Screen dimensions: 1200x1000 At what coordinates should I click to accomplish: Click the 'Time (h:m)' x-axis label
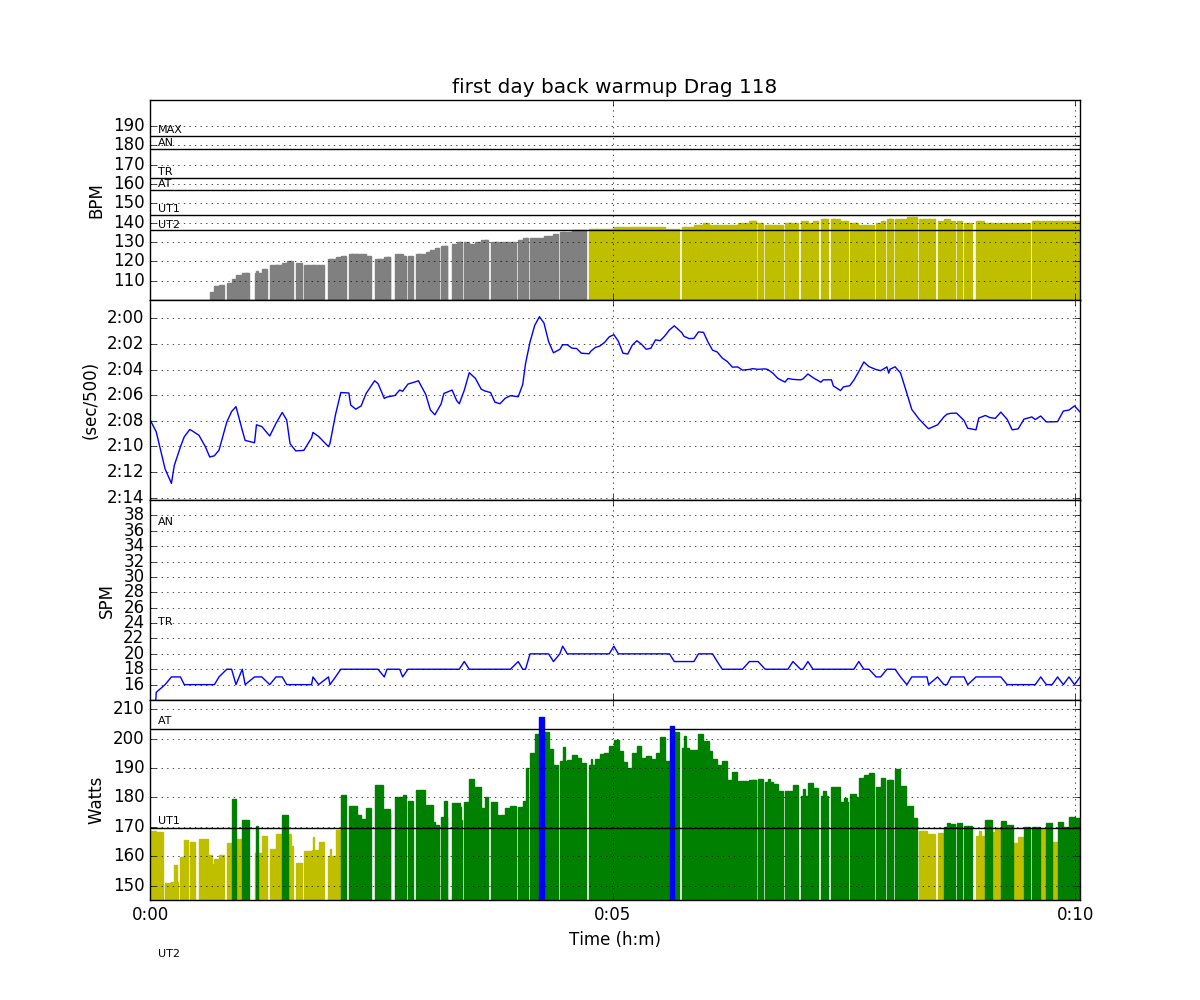614,939
